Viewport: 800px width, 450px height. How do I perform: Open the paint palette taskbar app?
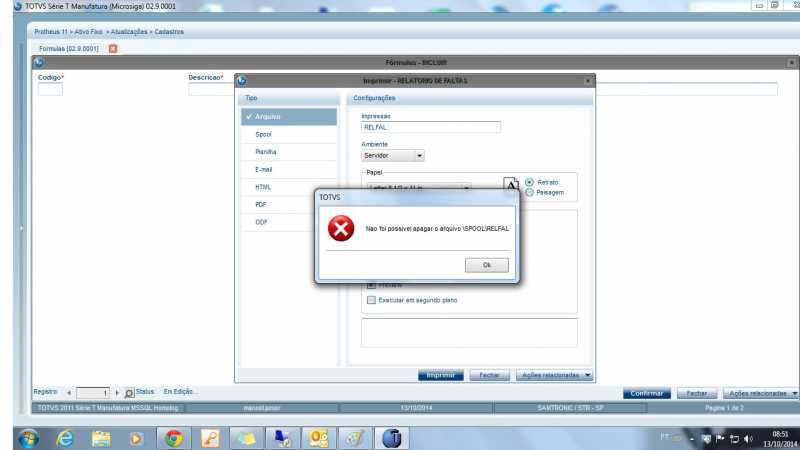point(355,438)
